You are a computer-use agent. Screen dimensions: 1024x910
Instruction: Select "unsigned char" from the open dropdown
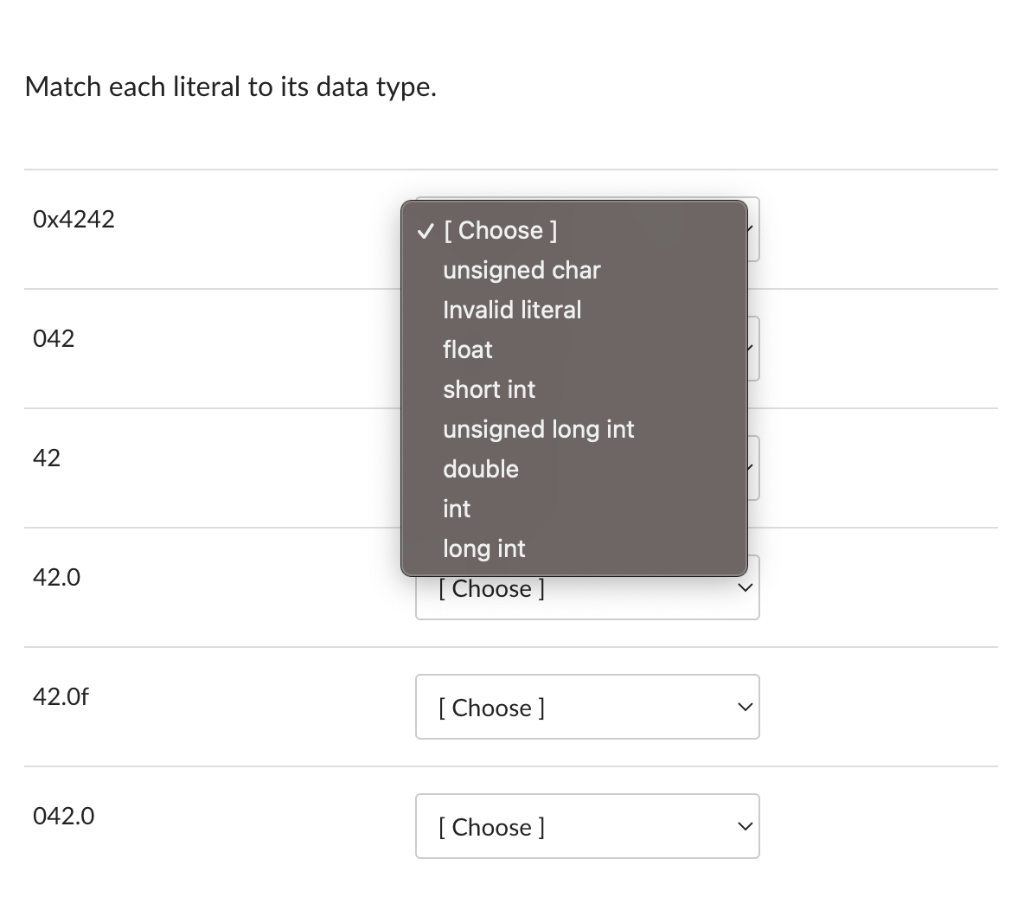click(x=520, y=270)
